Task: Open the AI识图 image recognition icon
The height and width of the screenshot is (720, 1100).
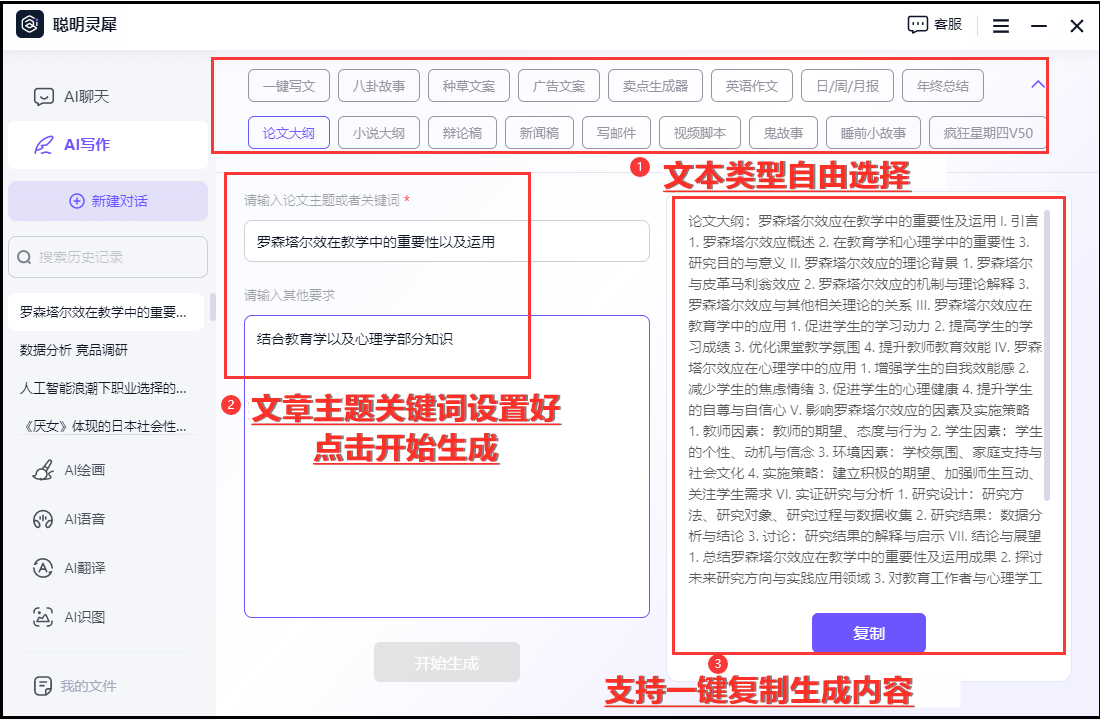Action: [43, 617]
